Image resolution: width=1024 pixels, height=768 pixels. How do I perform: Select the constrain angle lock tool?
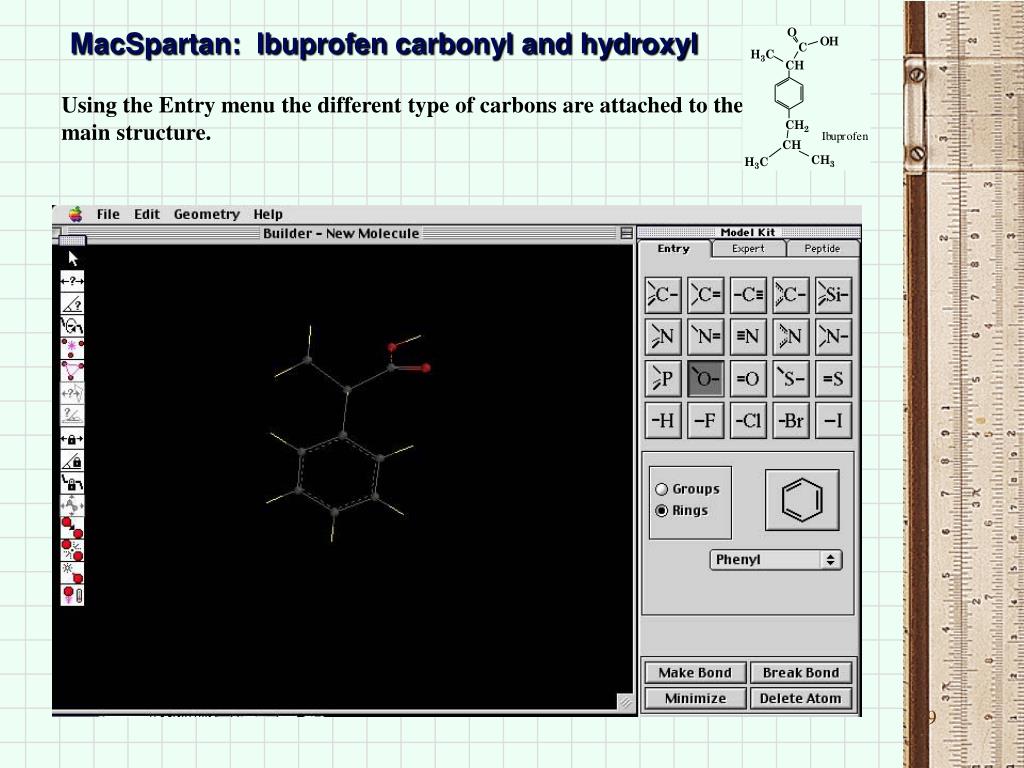tap(72, 461)
